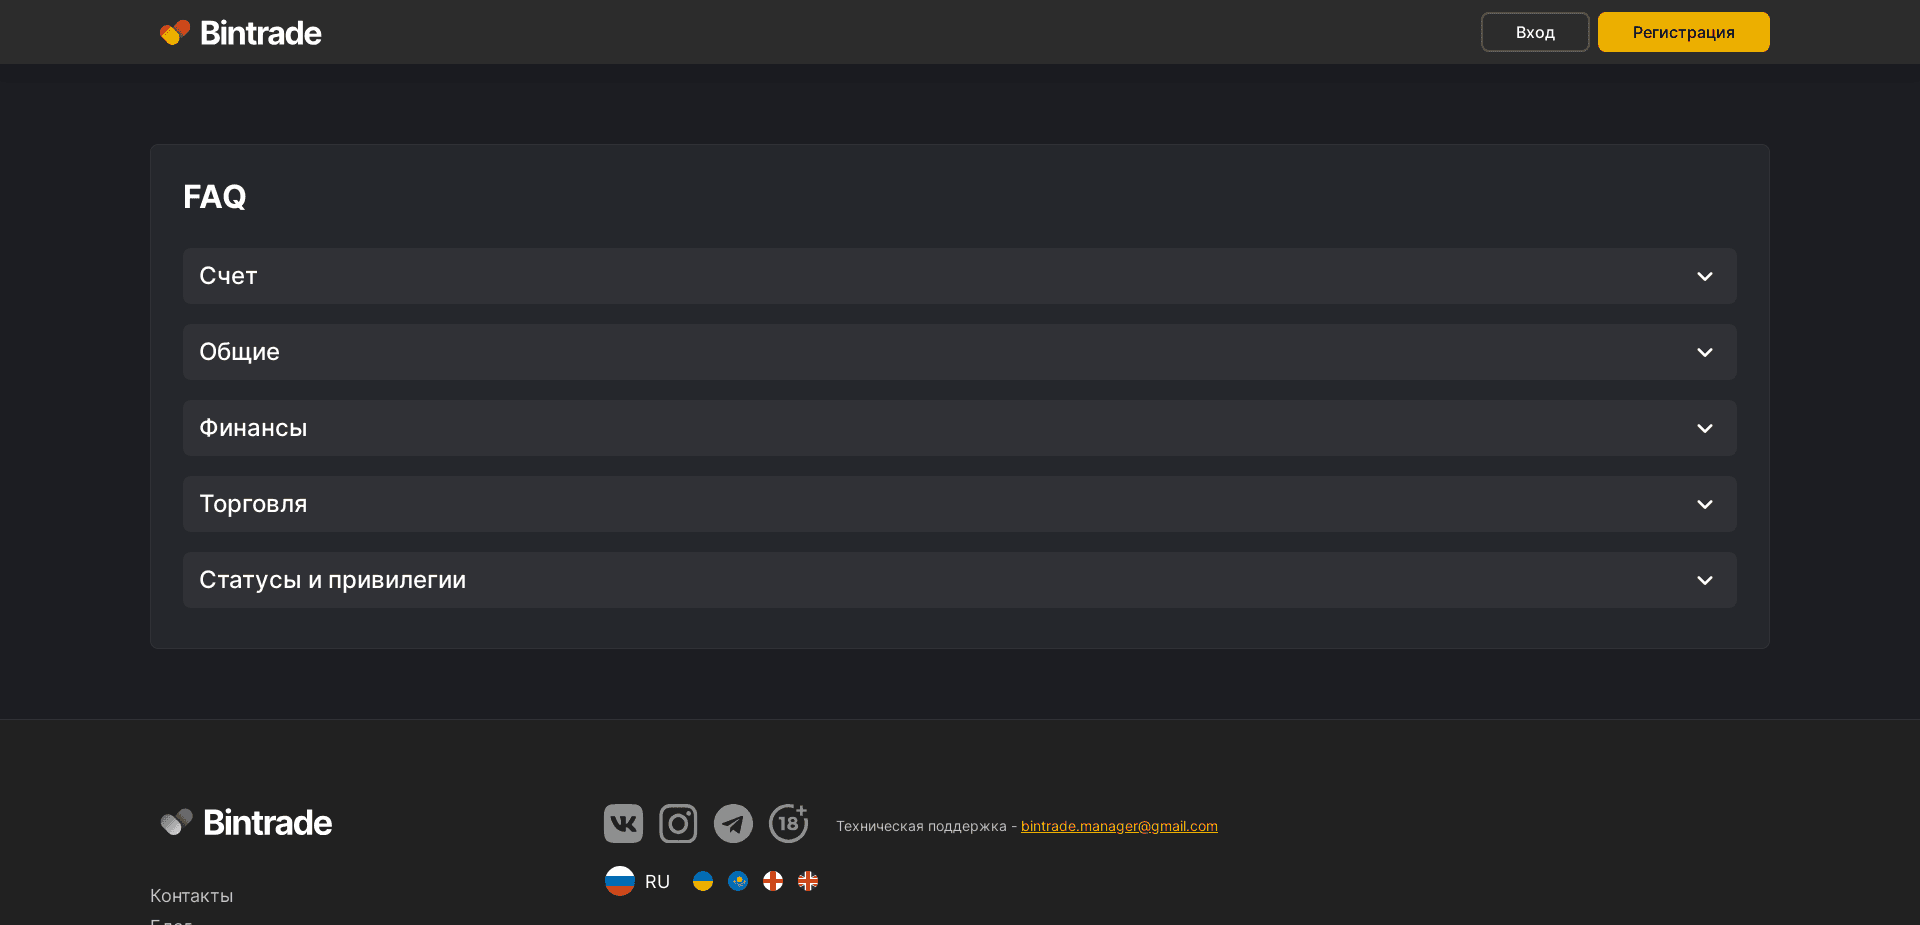Expand the Финансы FAQ section

[959, 428]
